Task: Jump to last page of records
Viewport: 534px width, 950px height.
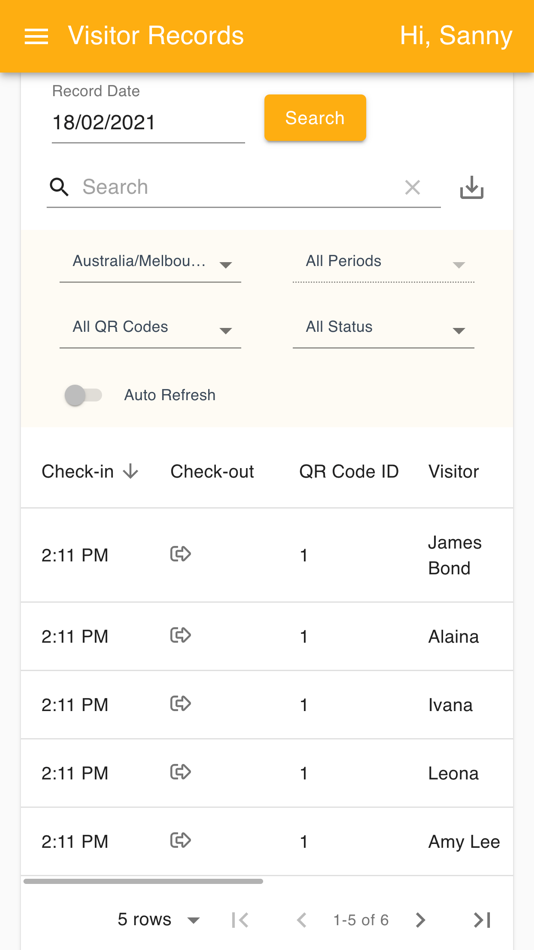Action: 482,920
